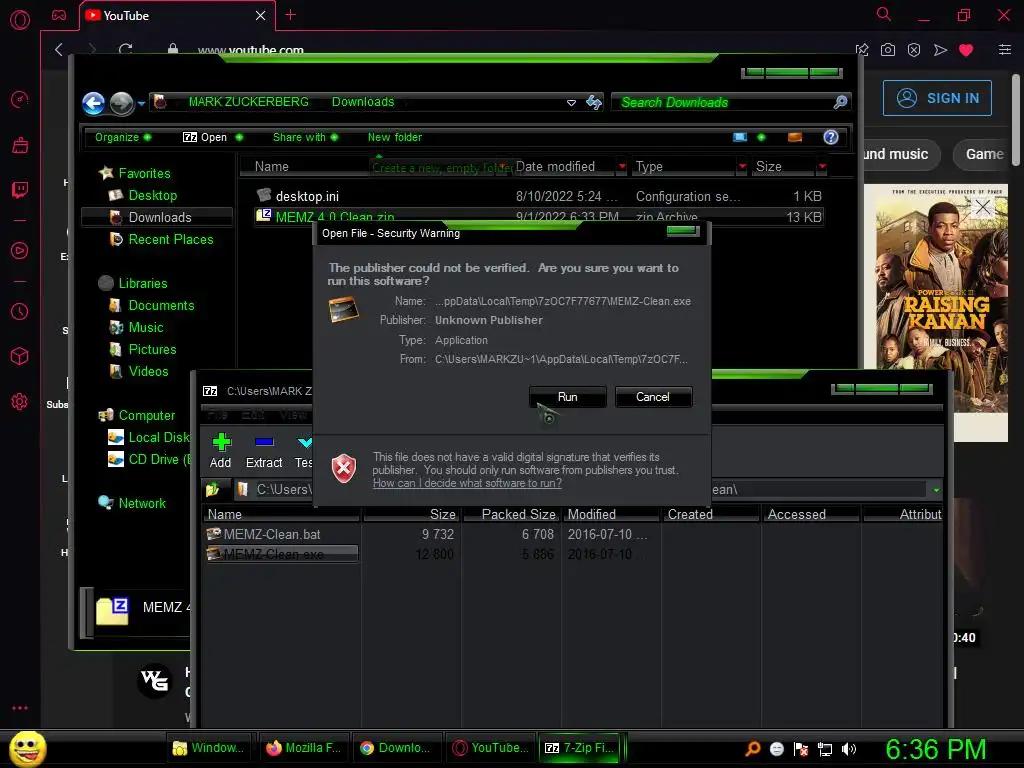Open the Share with menu
The height and width of the screenshot is (768, 1024).
click(306, 137)
